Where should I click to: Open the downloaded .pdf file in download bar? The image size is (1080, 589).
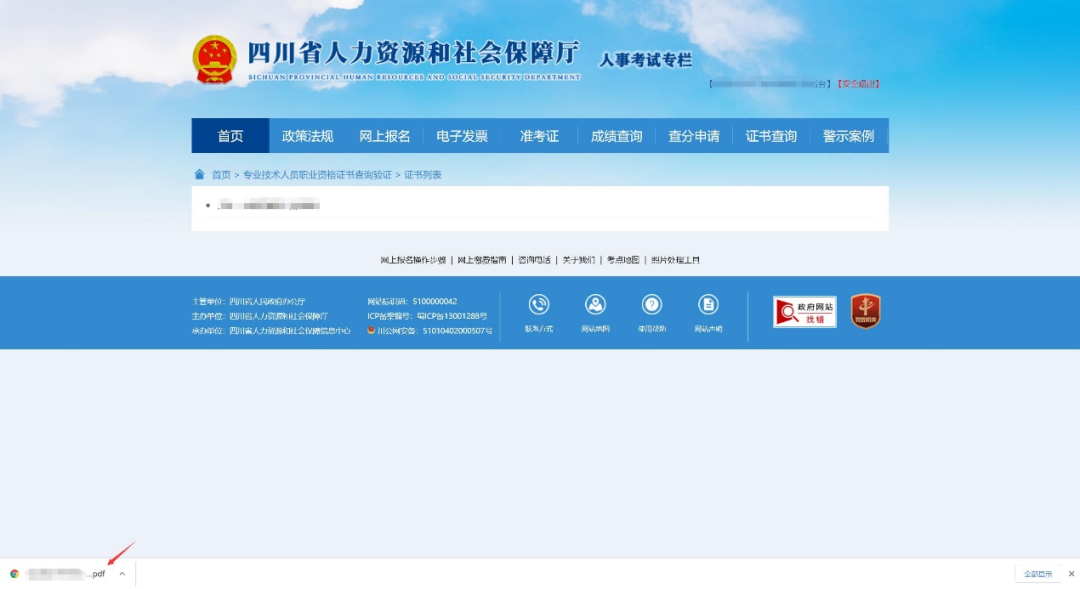tap(65, 574)
